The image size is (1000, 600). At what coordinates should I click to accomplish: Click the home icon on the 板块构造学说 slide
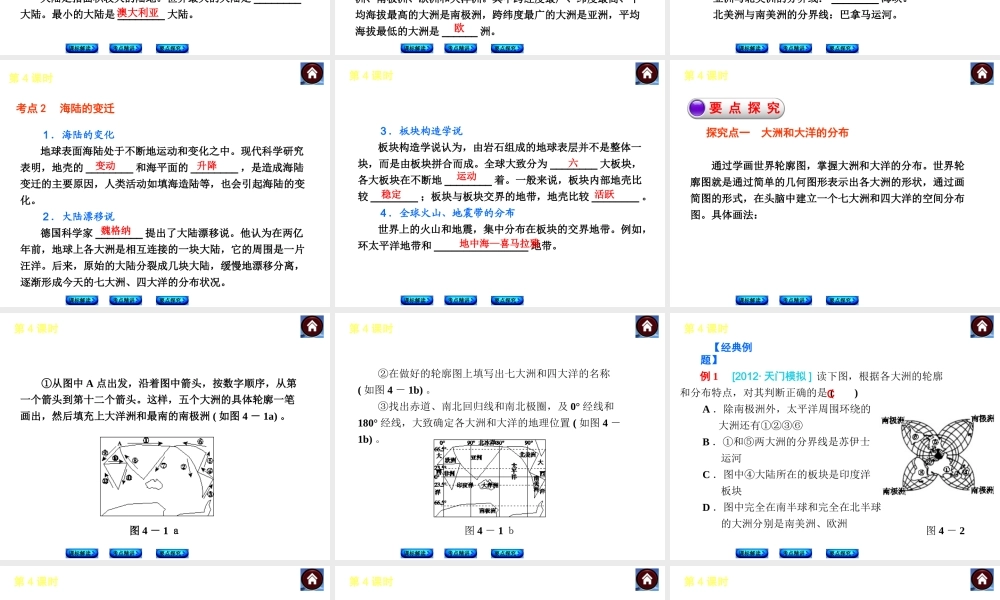tap(647, 73)
